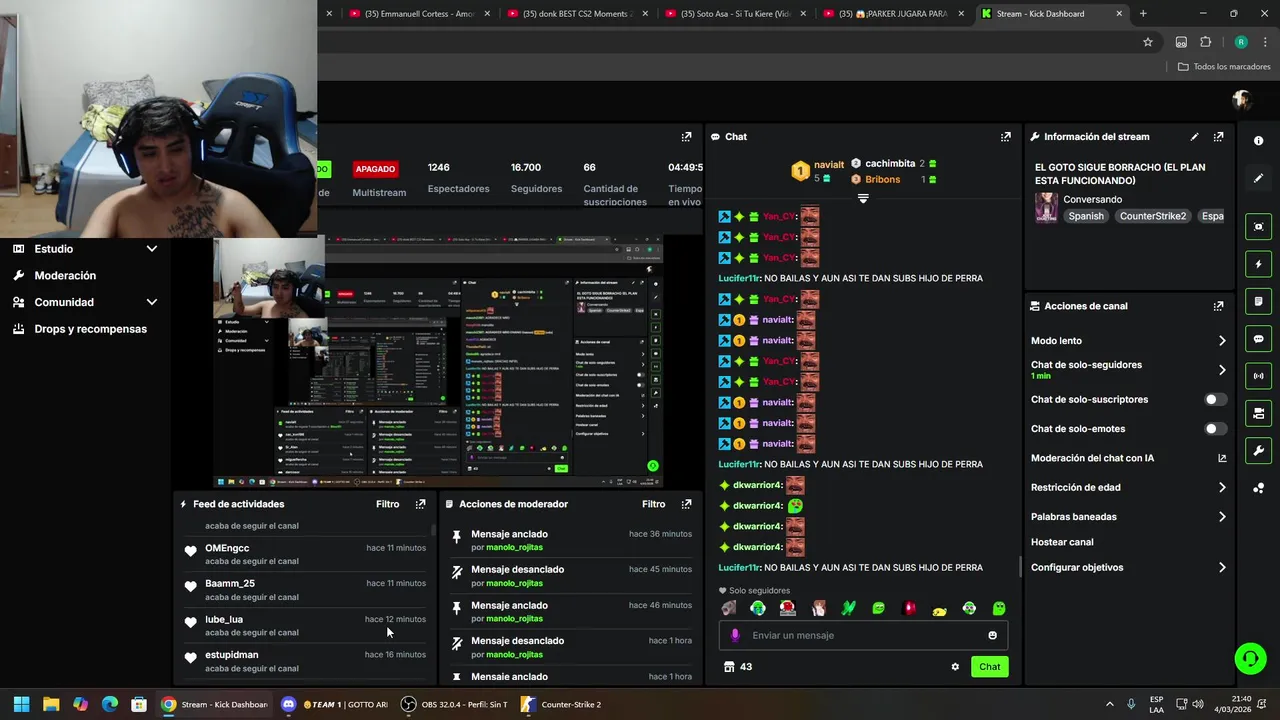
Task: Switch to donk BEST CS2 Moments tab
Action: tap(577, 14)
